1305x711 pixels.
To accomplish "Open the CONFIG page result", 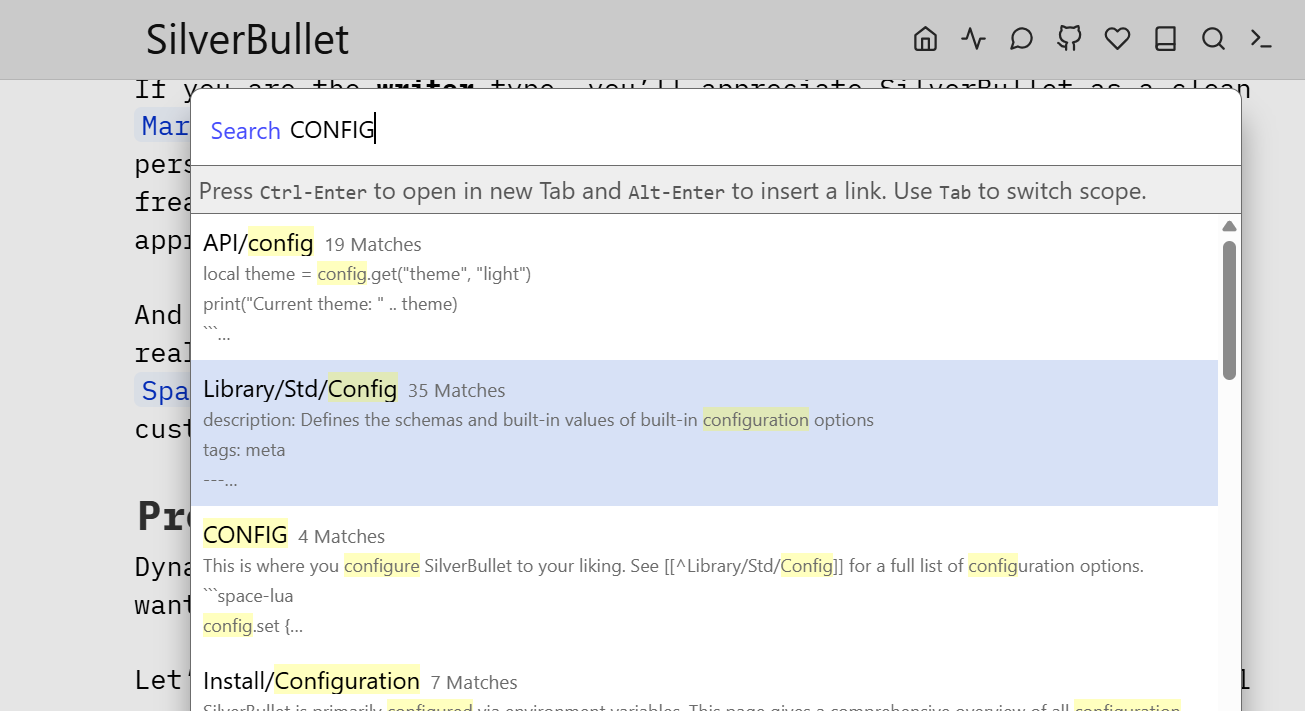I will [245, 535].
